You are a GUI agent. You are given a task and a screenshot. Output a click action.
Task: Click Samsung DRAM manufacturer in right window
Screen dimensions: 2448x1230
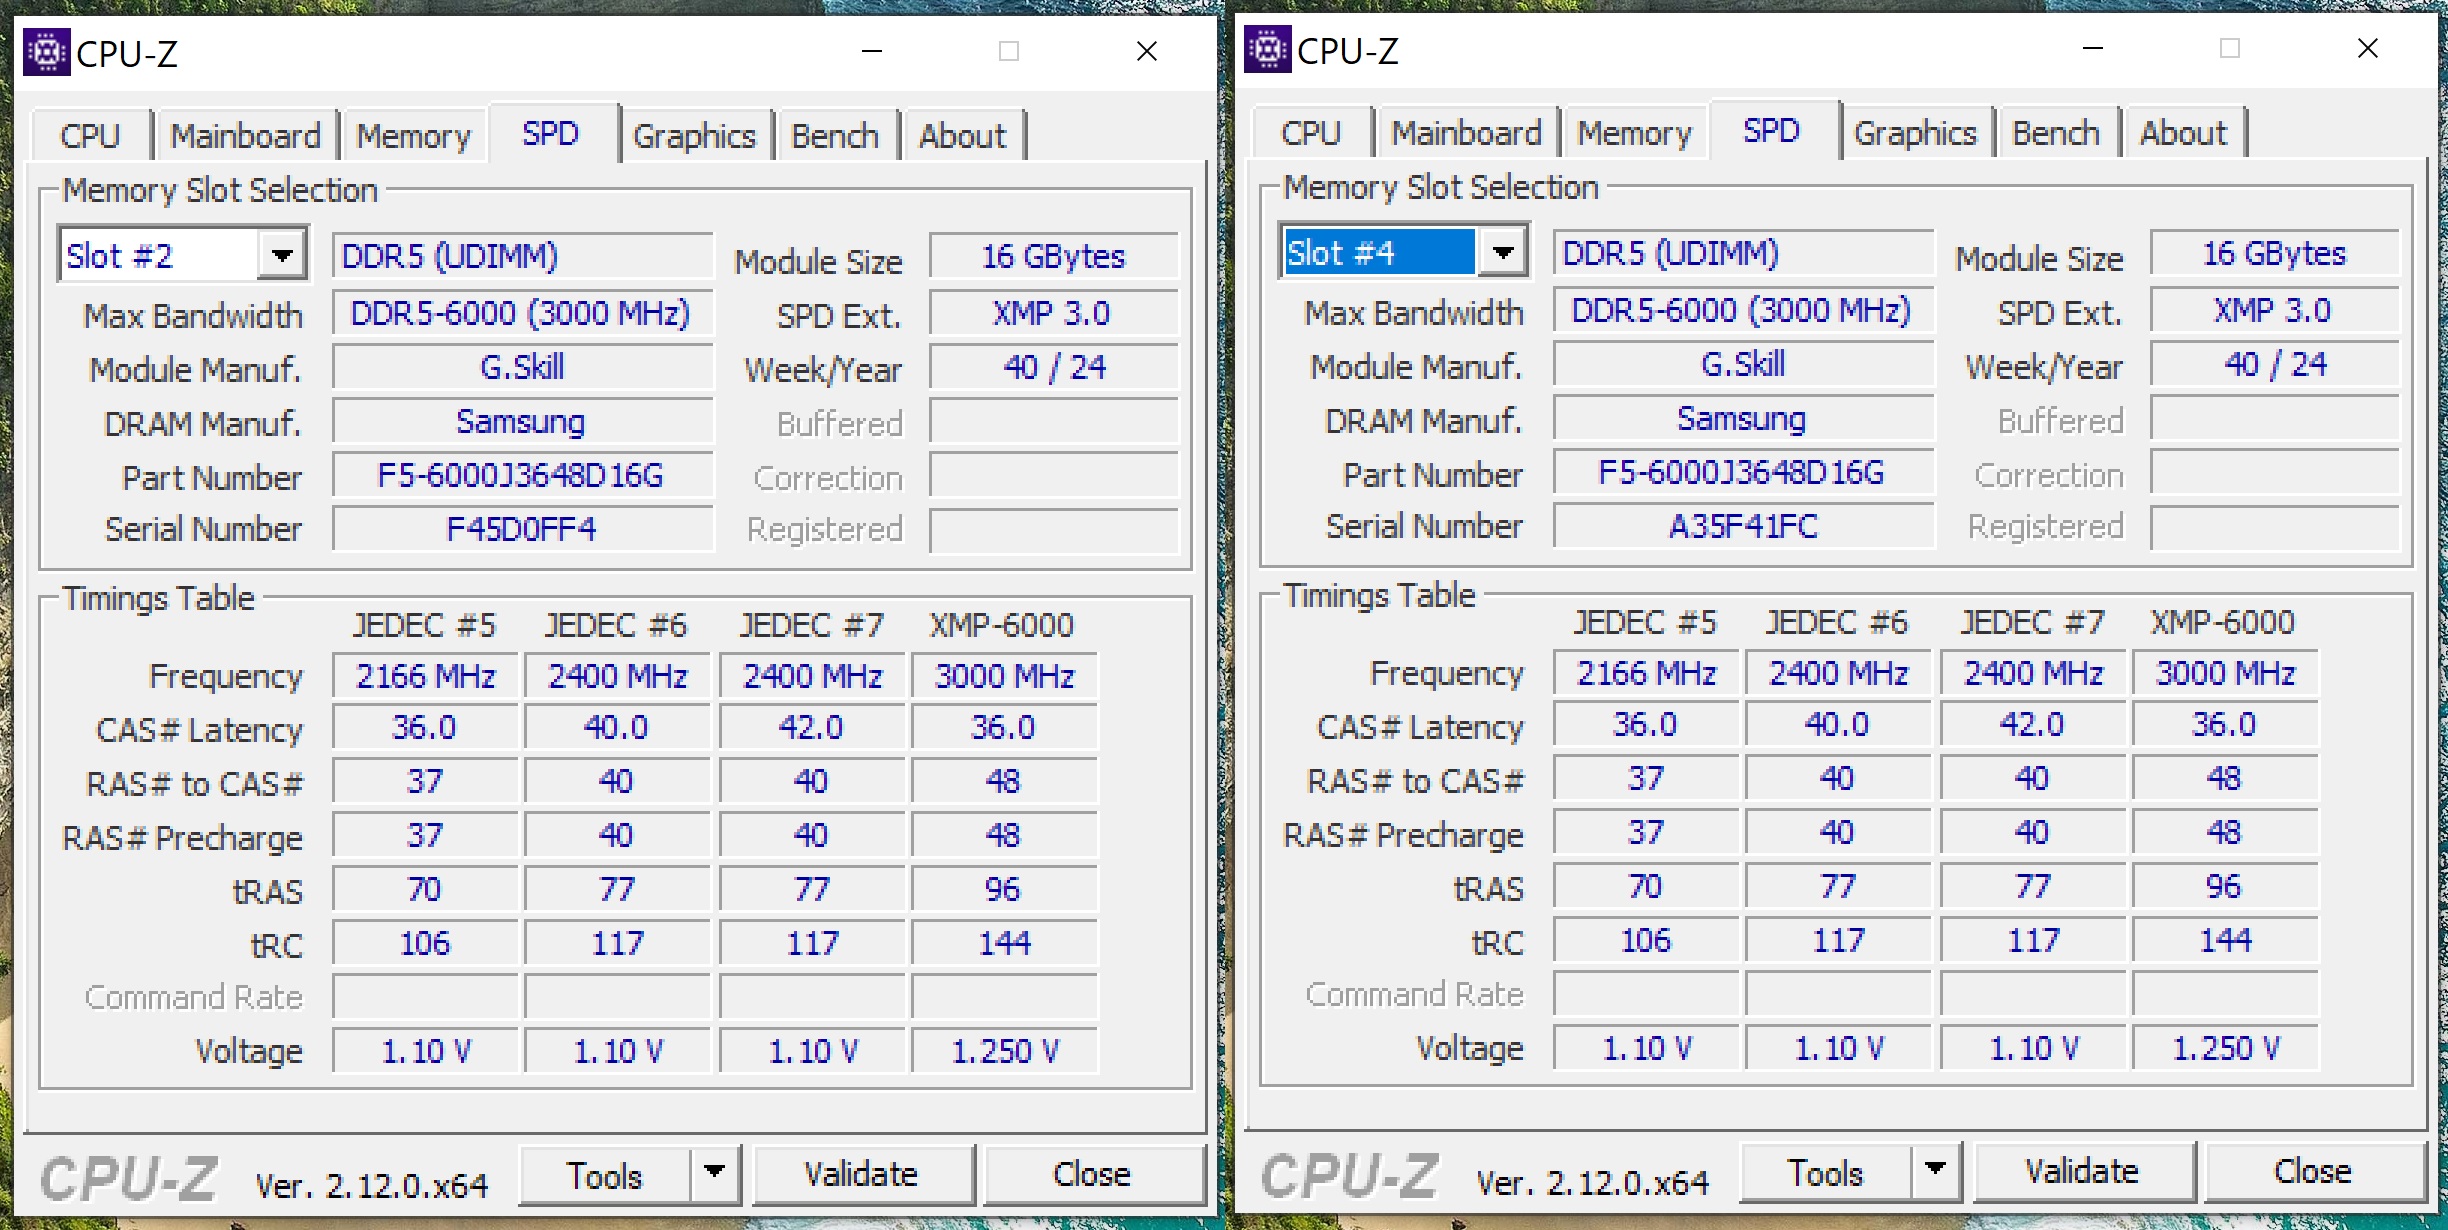(1744, 418)
